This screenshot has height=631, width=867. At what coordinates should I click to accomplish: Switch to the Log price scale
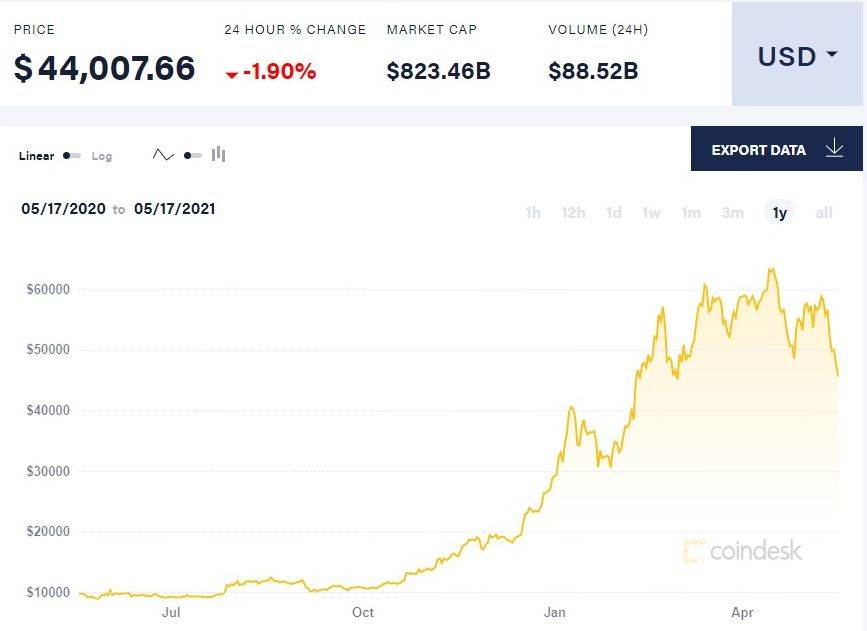101,156
